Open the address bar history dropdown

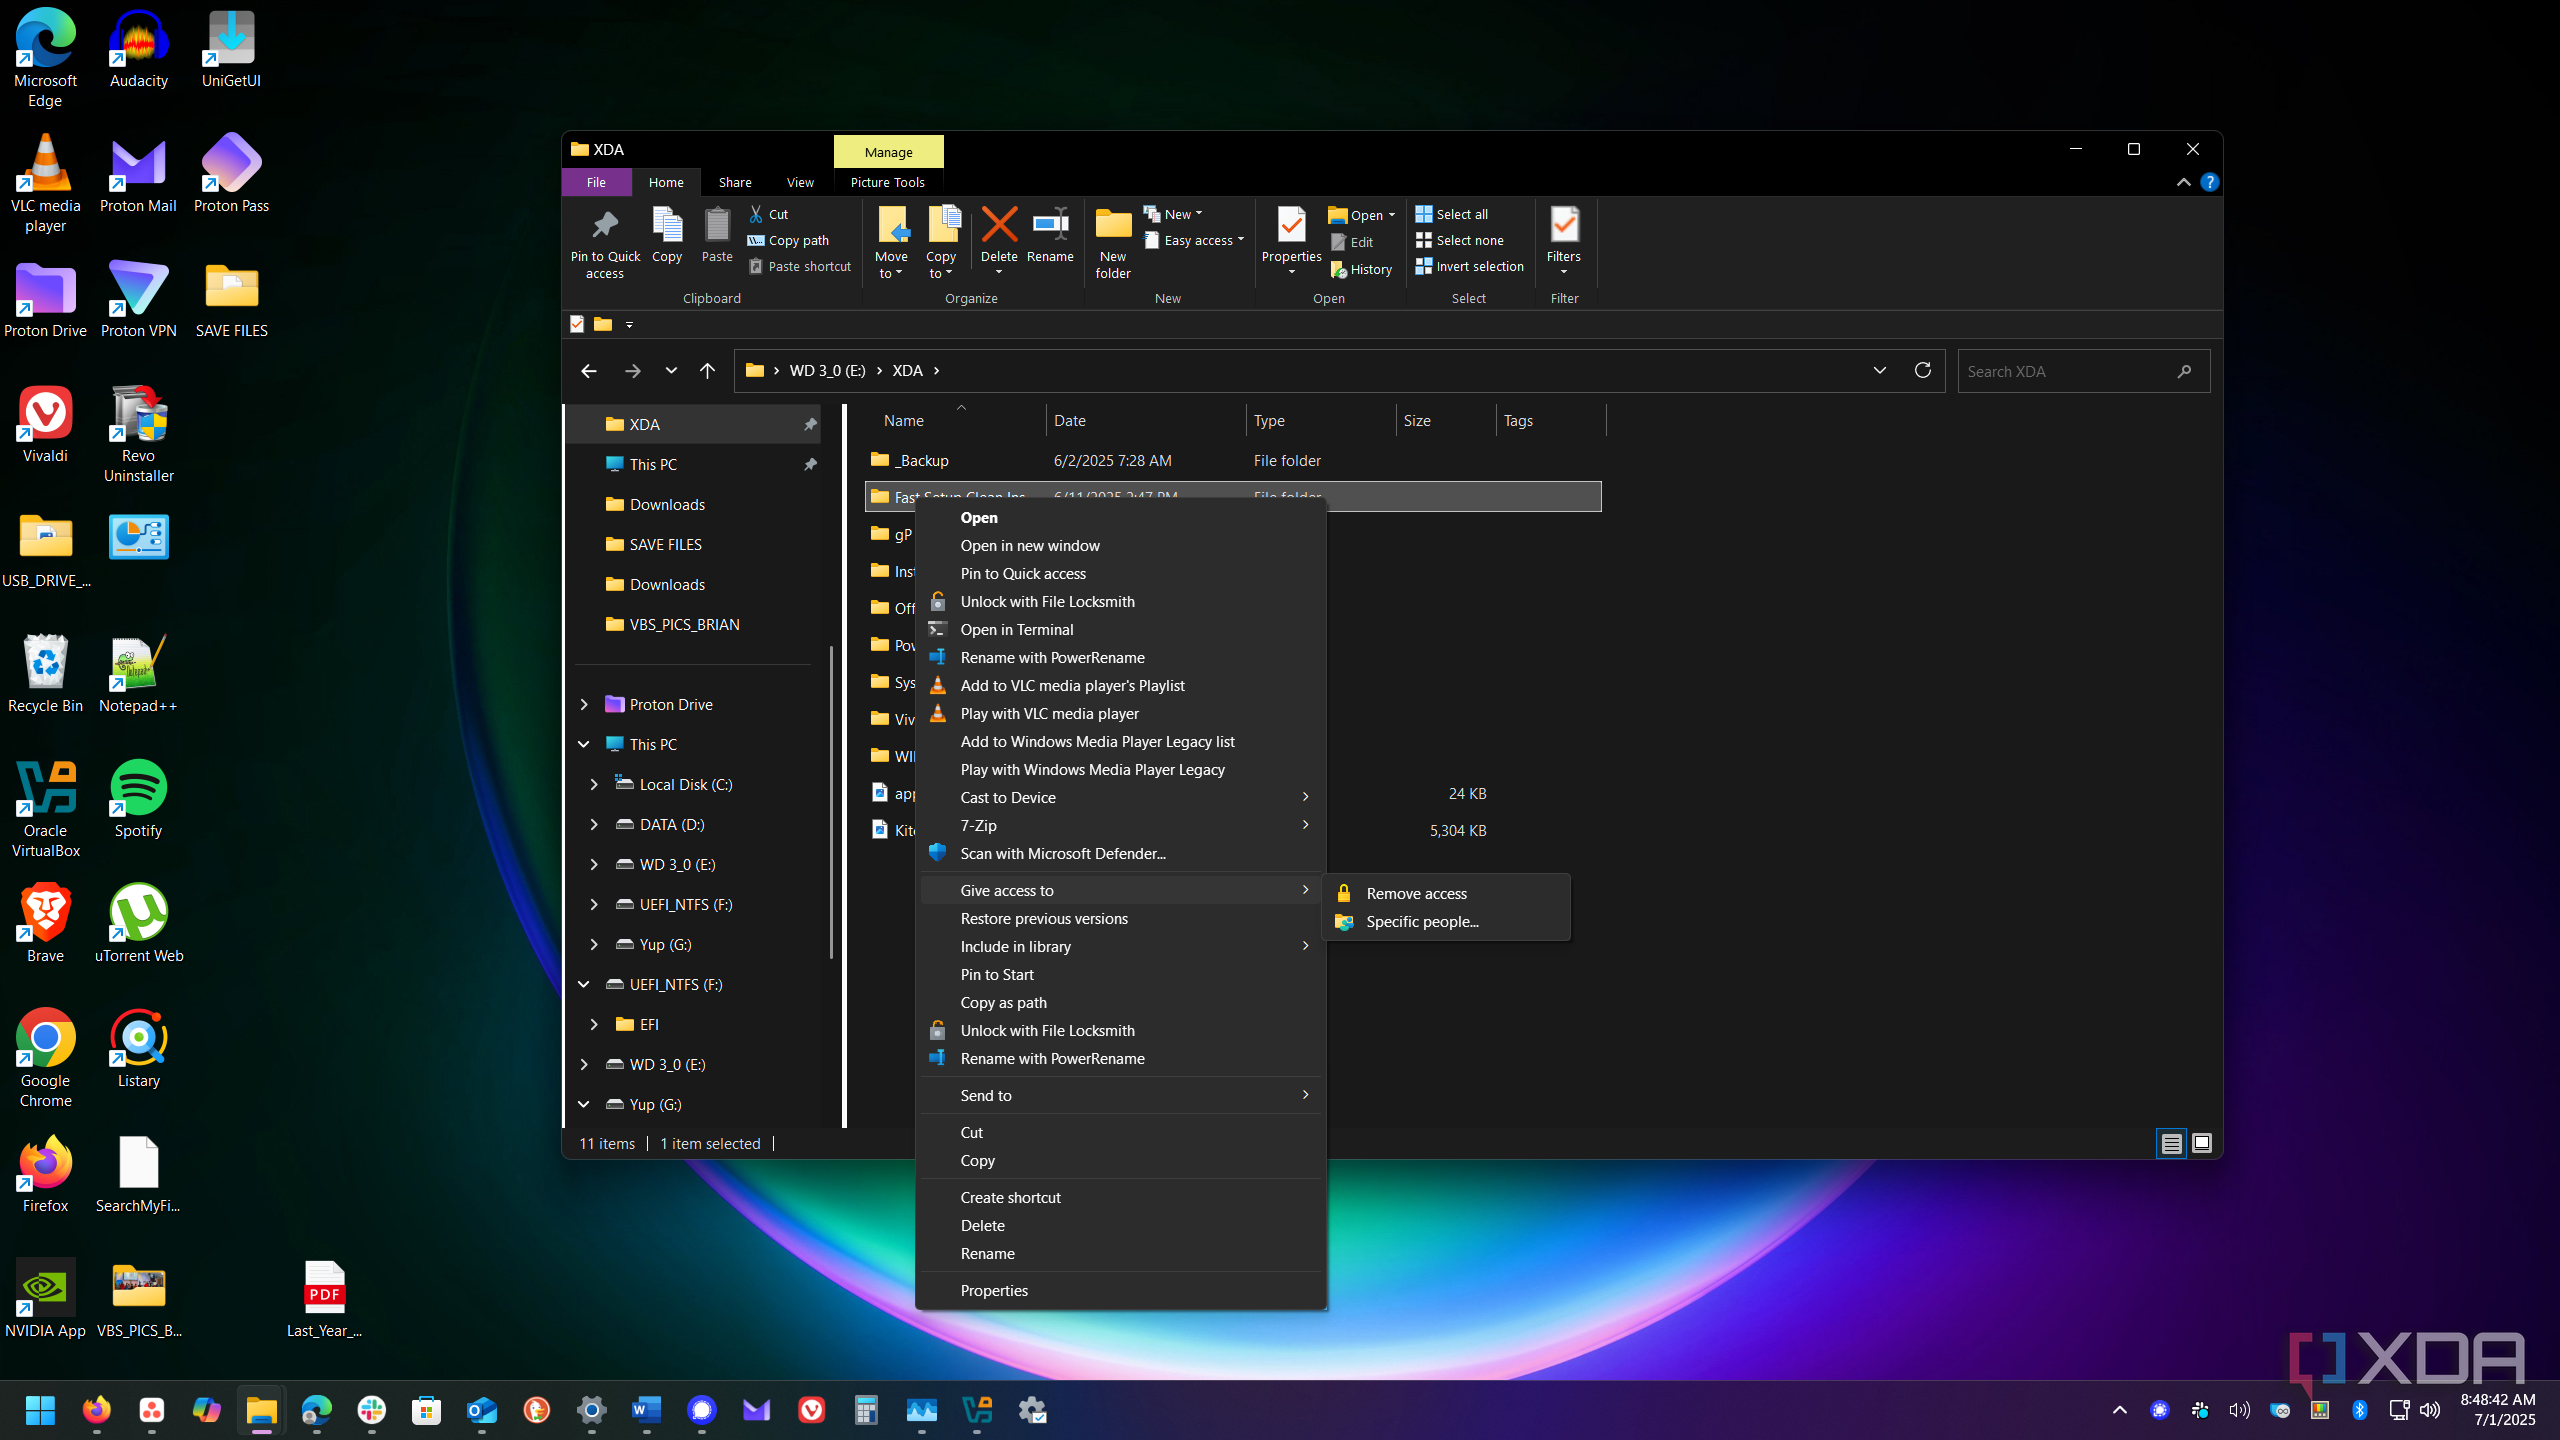(1879, 370)
